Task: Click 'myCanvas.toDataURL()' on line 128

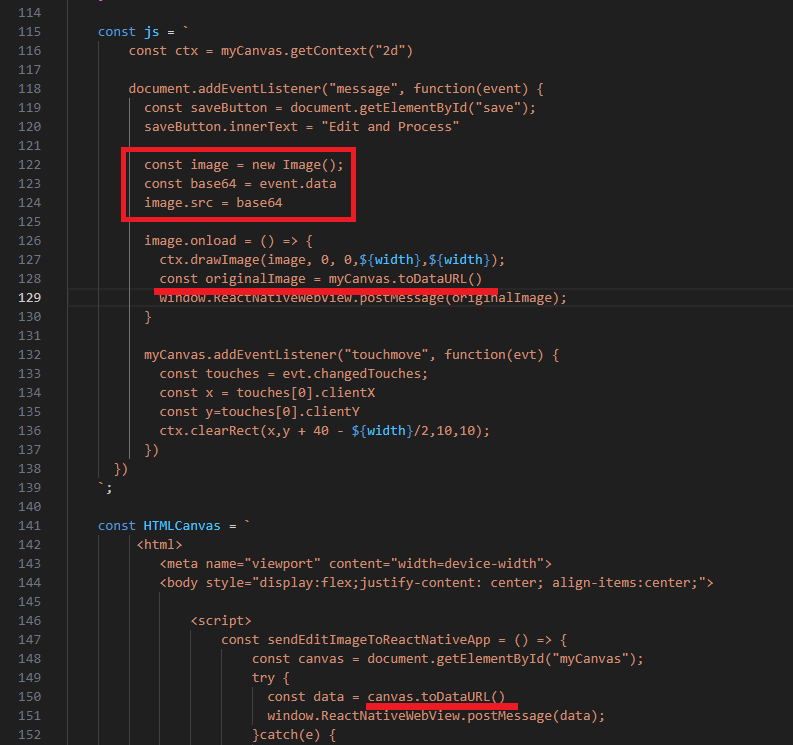Action: coord(405,279)
